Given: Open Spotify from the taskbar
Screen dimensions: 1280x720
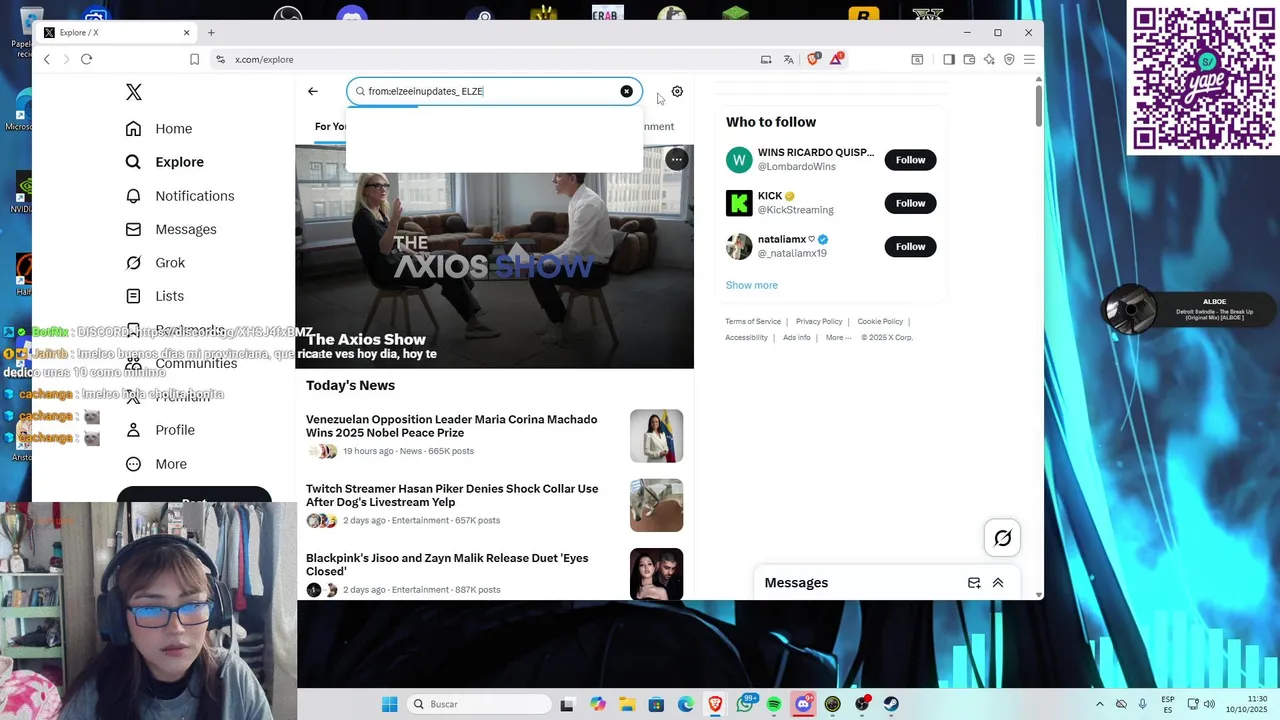Looking at the screenshot, I should [x=774, y=704].
